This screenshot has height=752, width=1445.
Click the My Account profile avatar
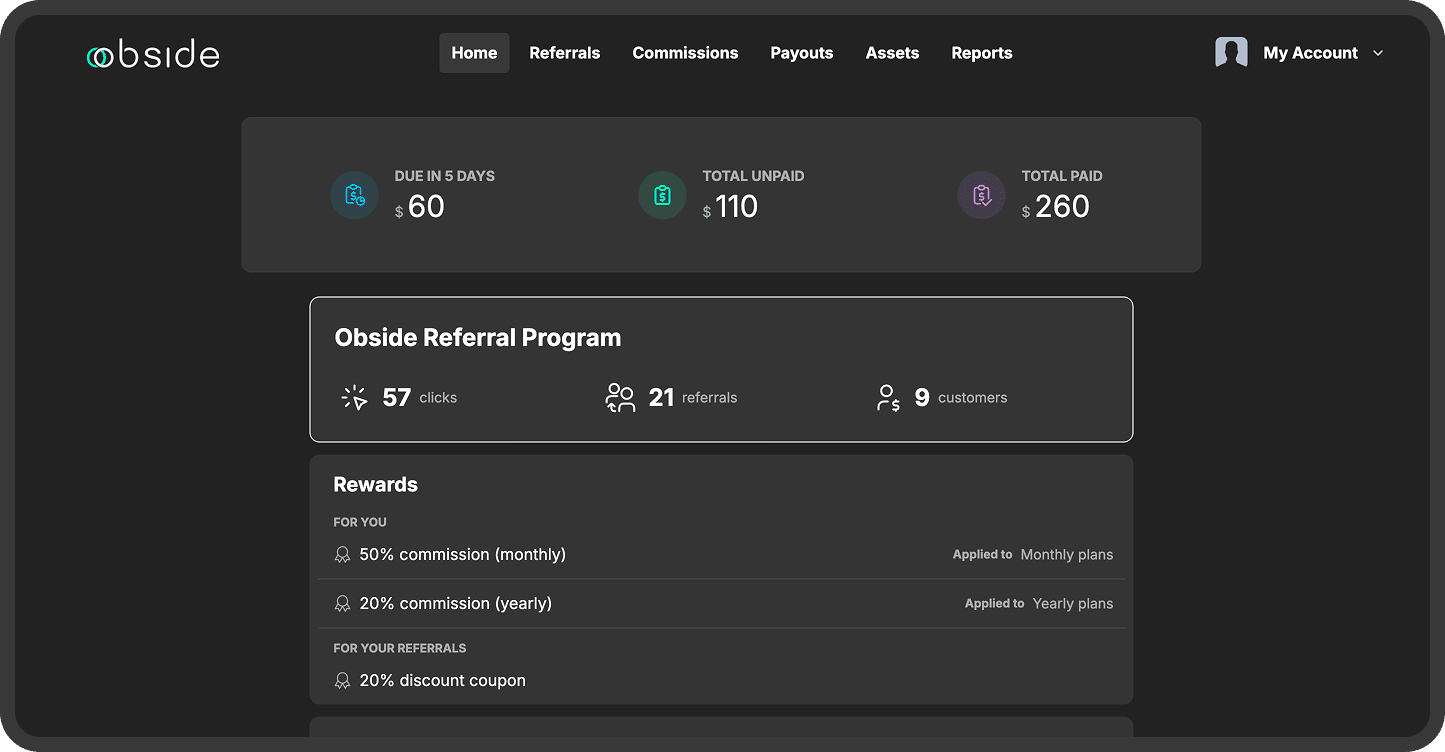(x=1231, y=51)
